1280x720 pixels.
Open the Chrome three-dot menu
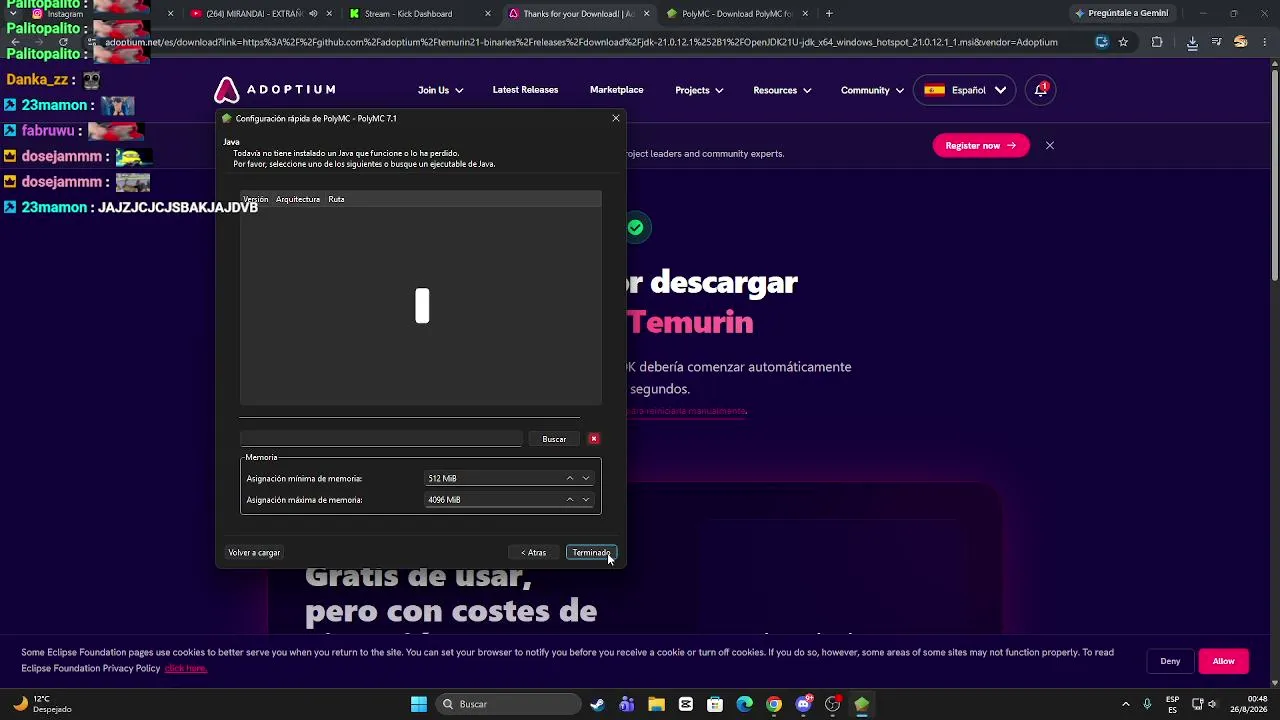pos(1266,42)
